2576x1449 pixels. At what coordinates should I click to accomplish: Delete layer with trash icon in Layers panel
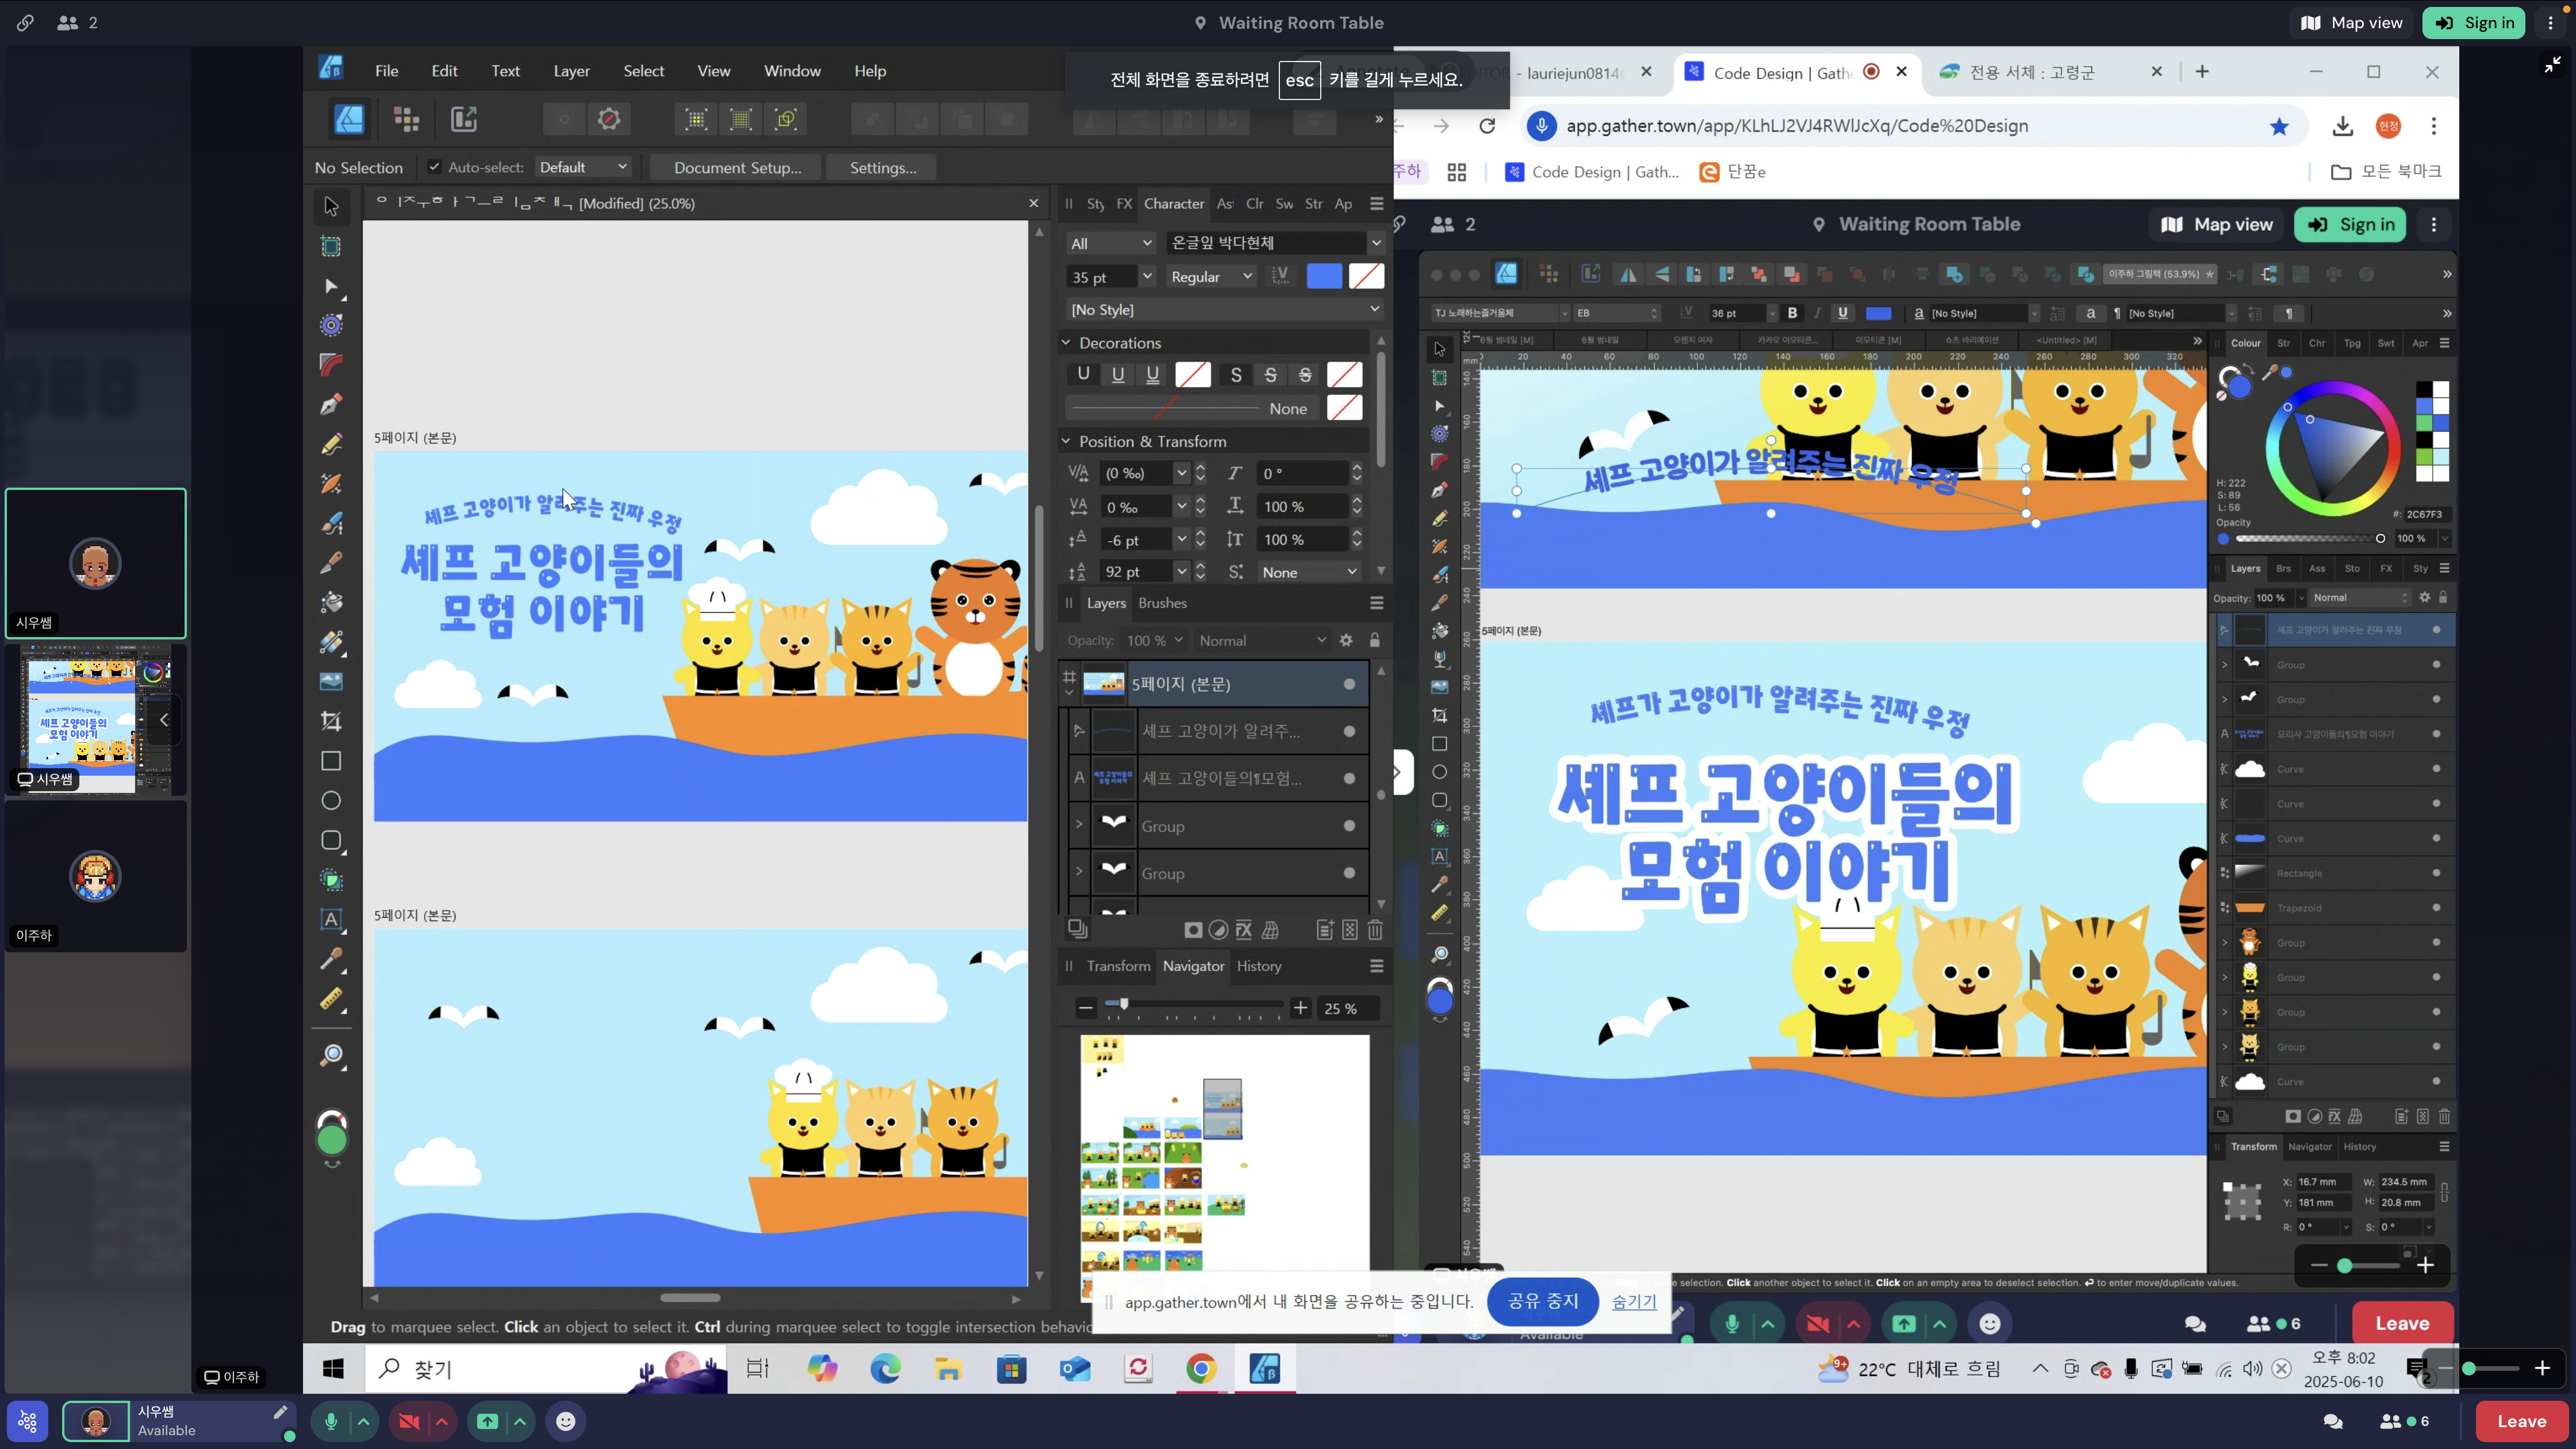pos(1375,930)
